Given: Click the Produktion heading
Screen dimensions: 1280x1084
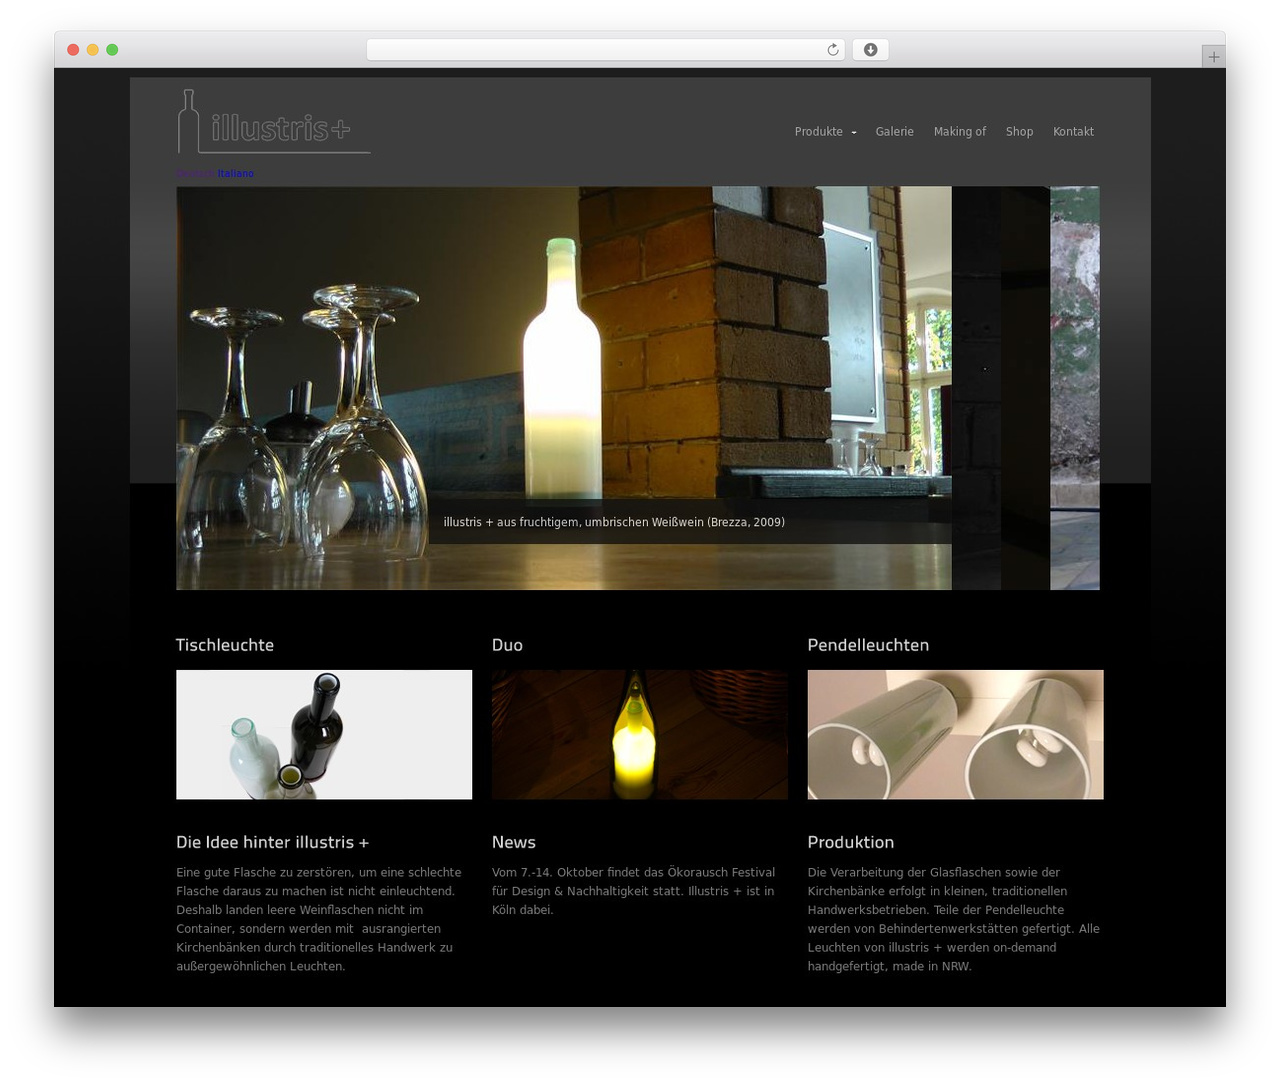Looking at the screenshot, I should 851,842.
